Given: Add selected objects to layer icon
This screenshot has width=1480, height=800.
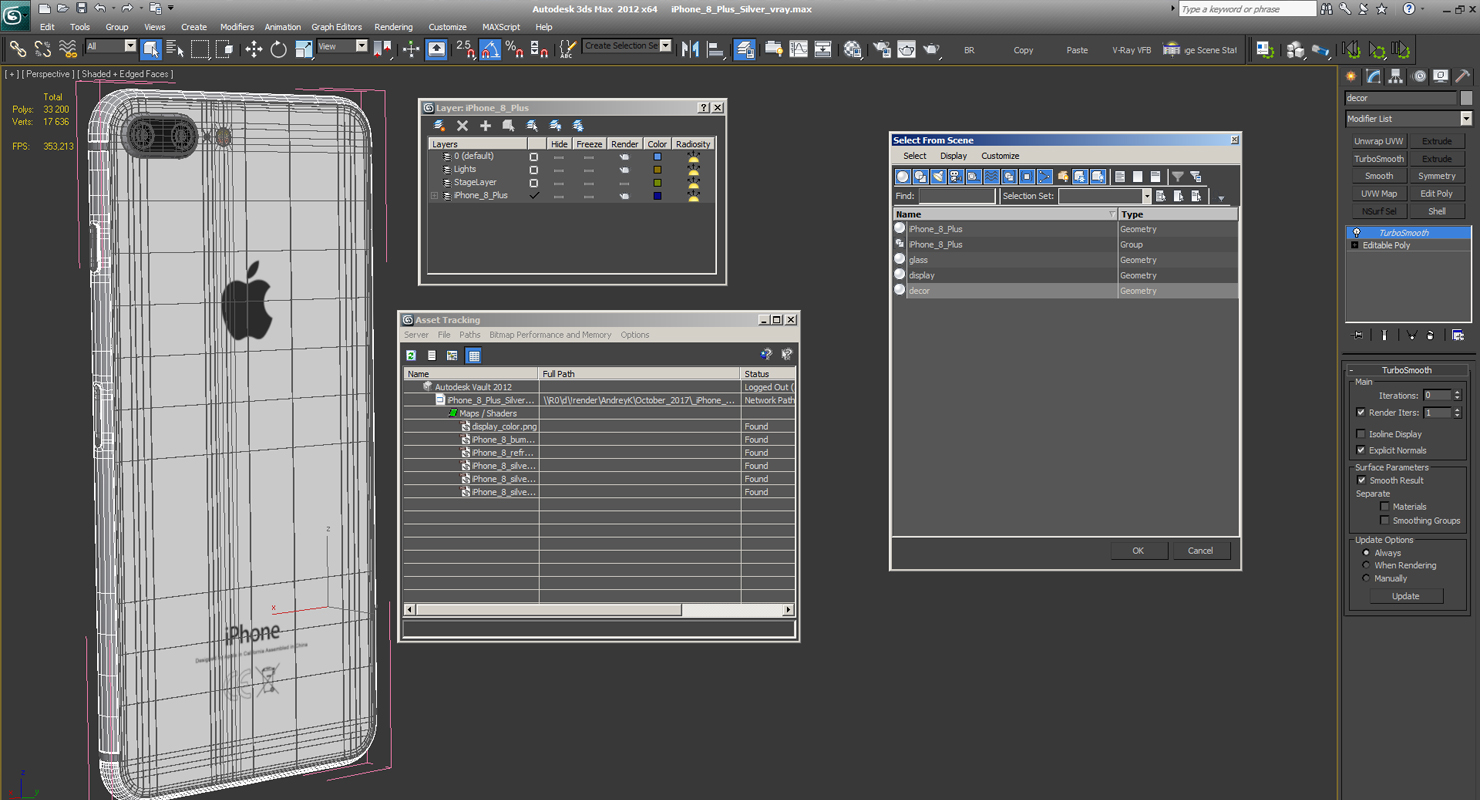Looking at the screenshot, I should (485, 126).
